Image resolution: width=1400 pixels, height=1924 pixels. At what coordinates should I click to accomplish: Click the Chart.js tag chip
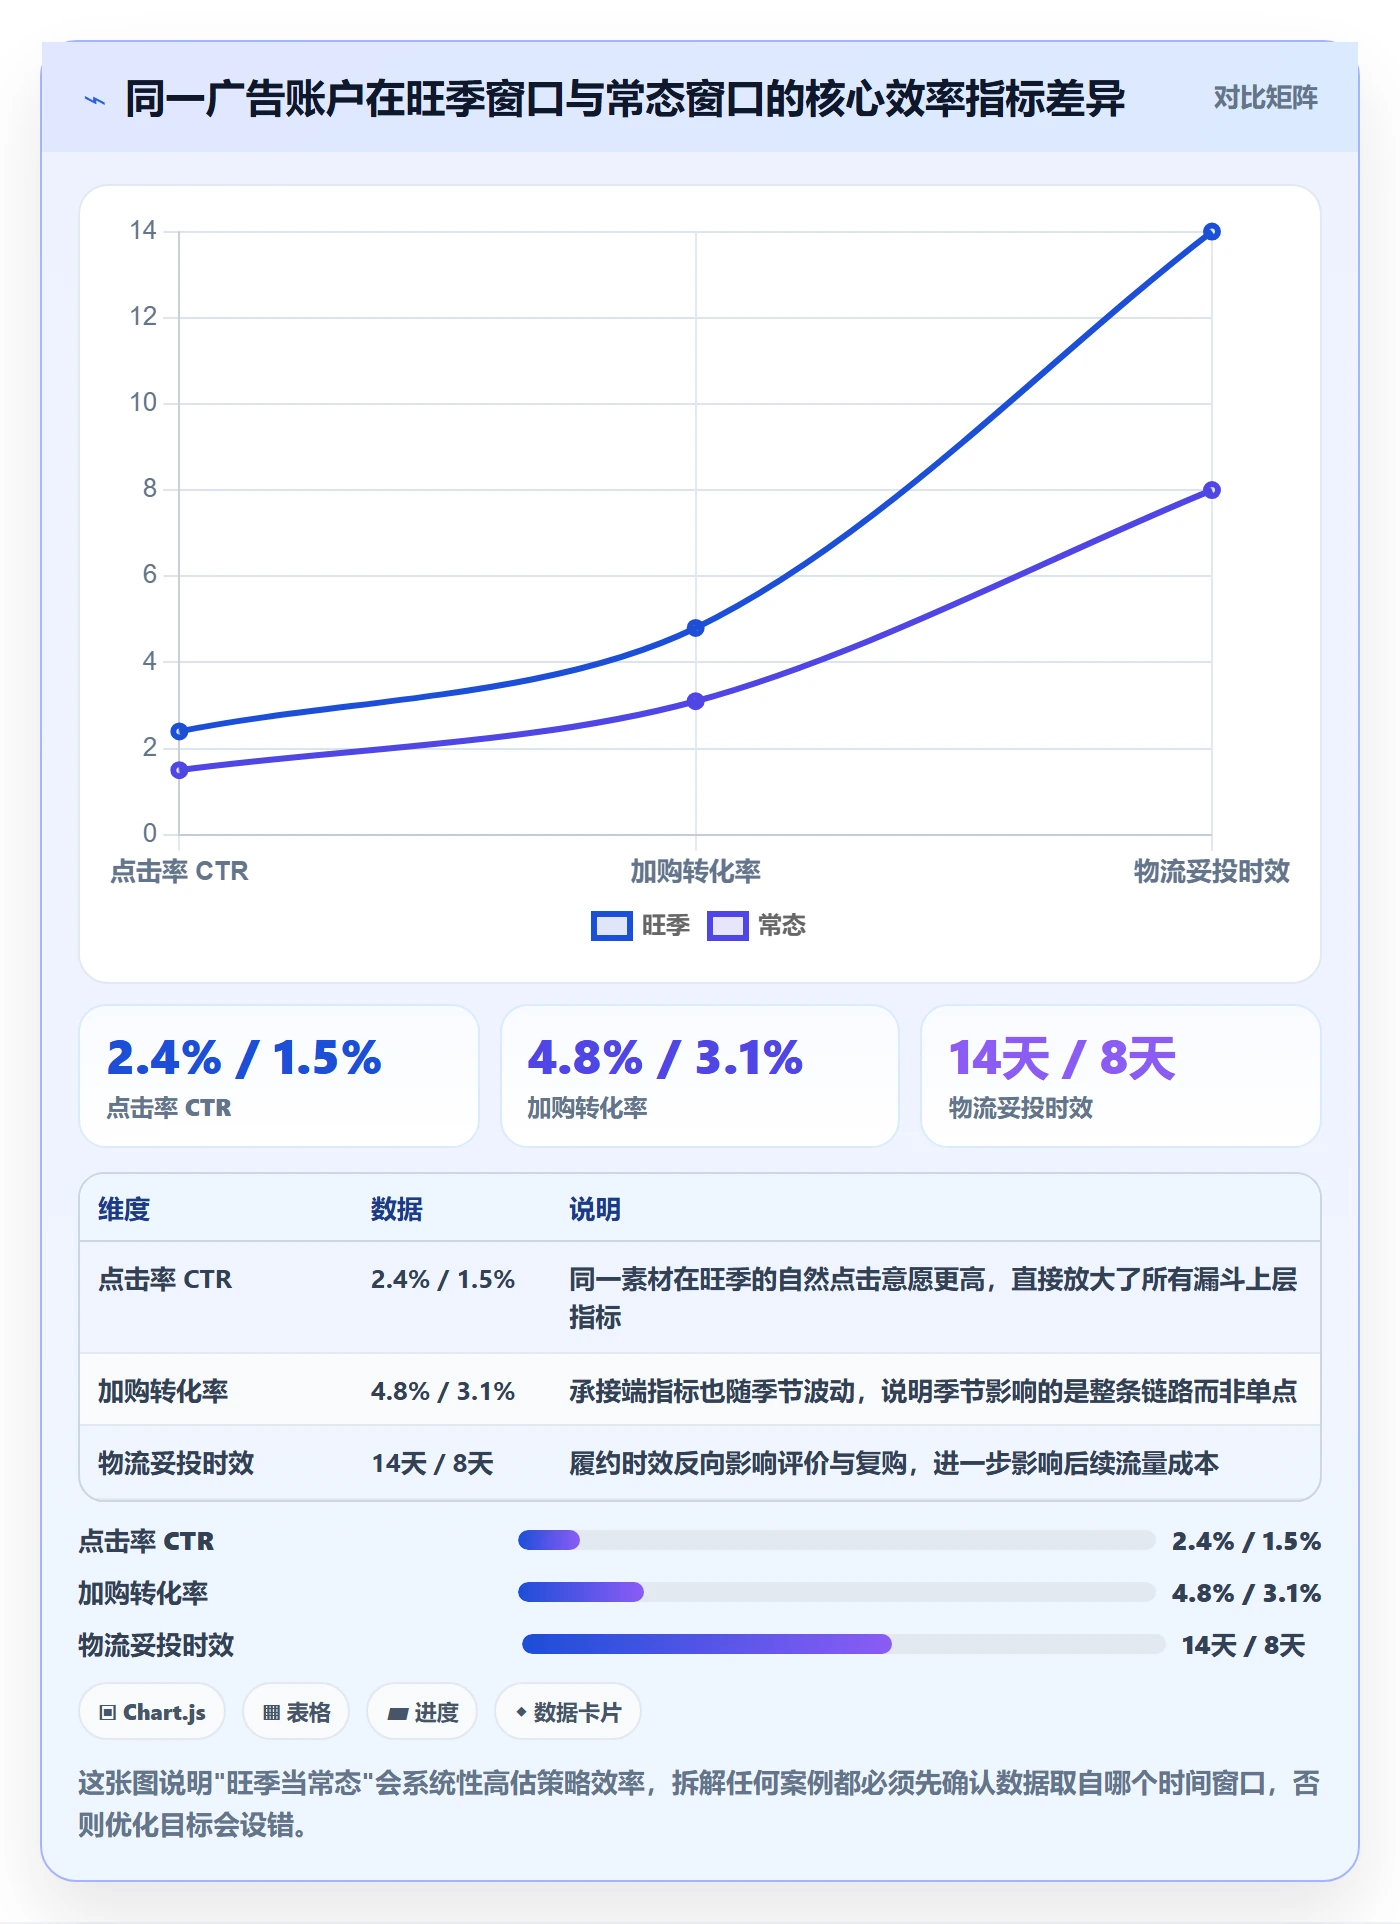(152, 1712)
